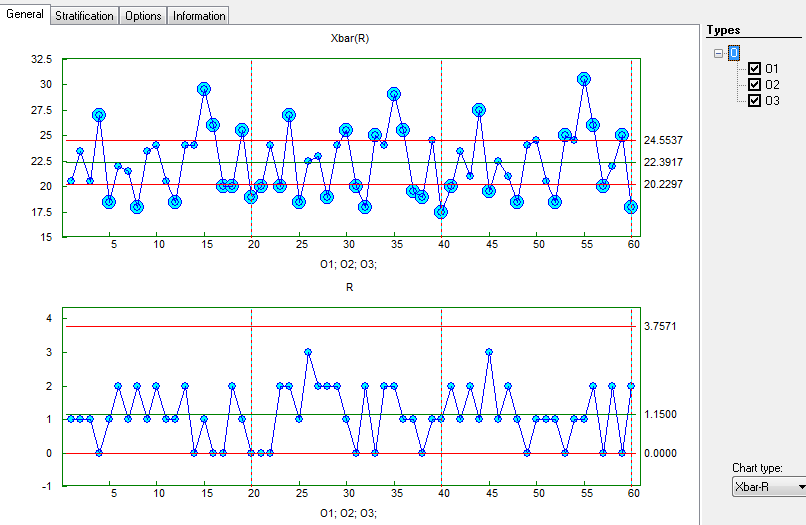
Task: Click the Xbar data point at sample 15
Action: (x=204, y=89)
